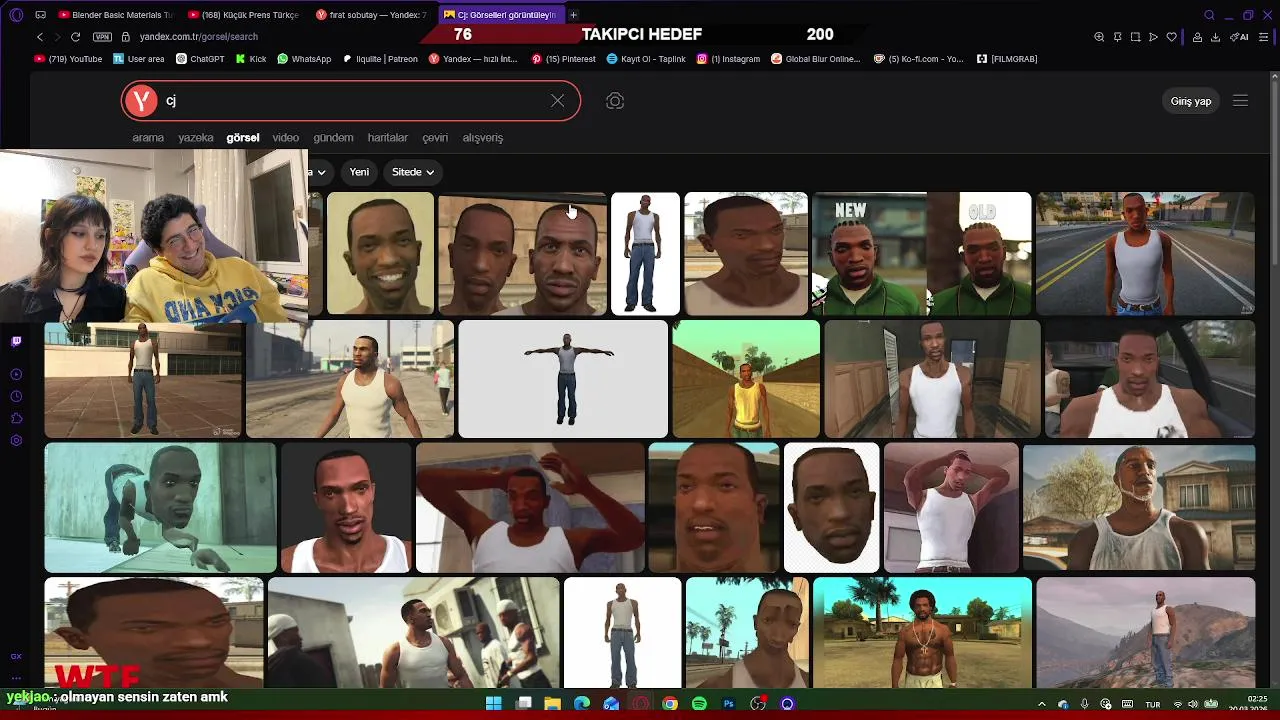Open ChatGPT bookmark

[x=200, y=59]
